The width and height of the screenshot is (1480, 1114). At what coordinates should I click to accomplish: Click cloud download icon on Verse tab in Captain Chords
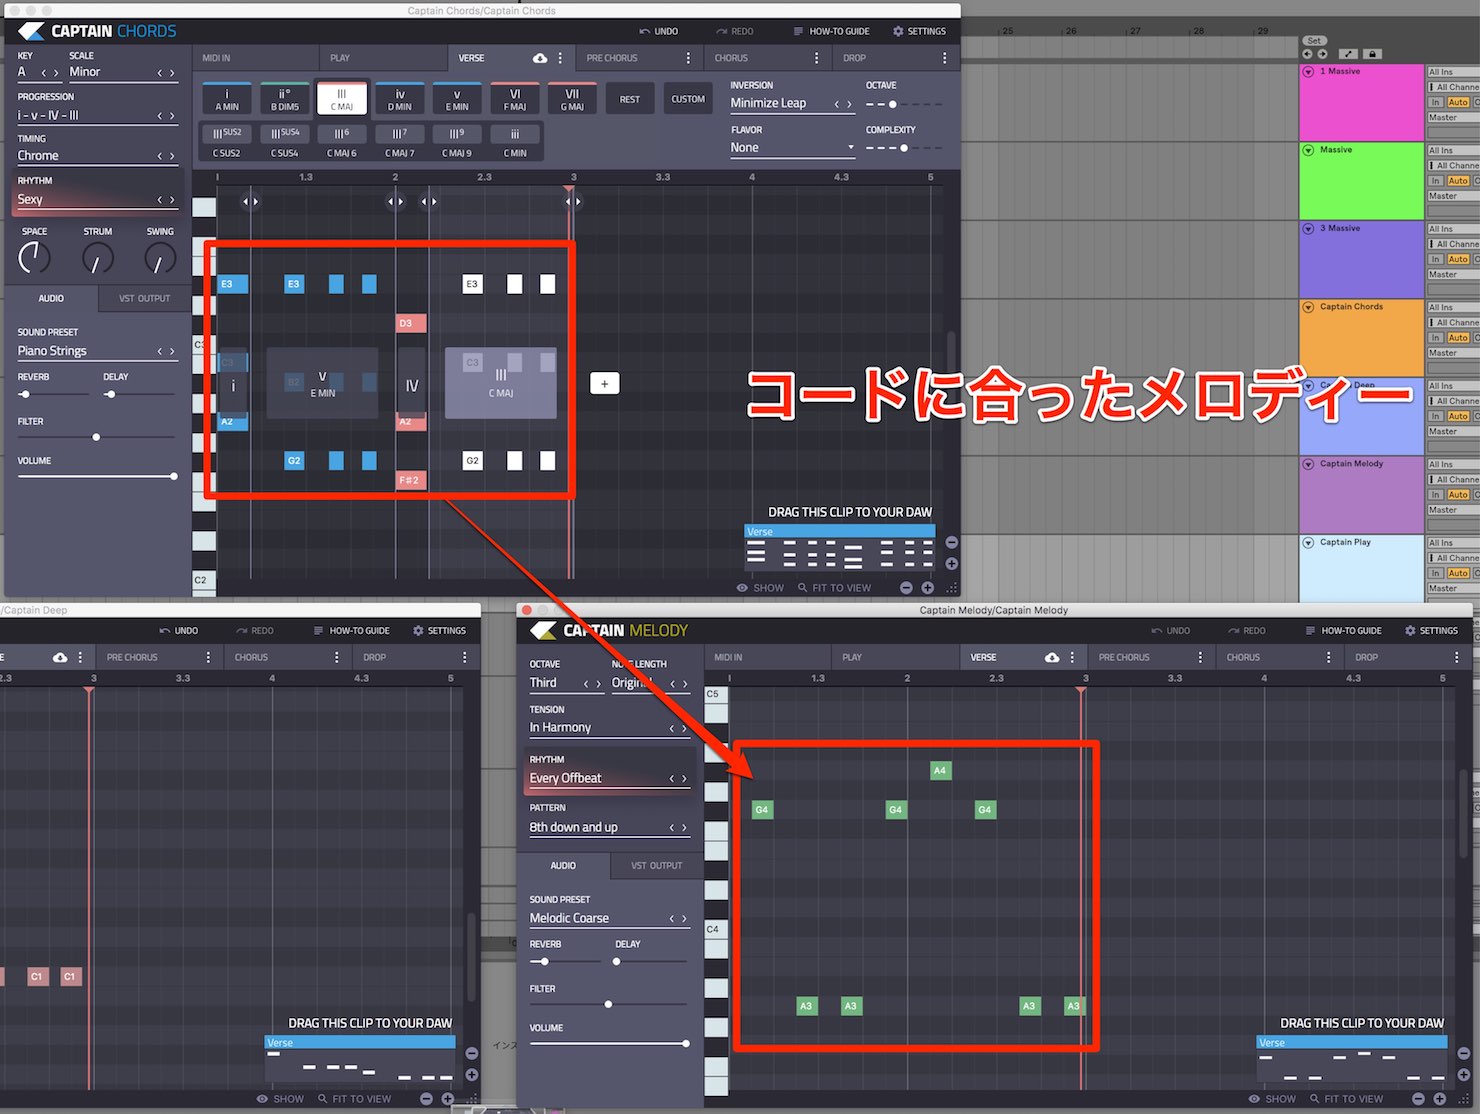coord(540,58)
